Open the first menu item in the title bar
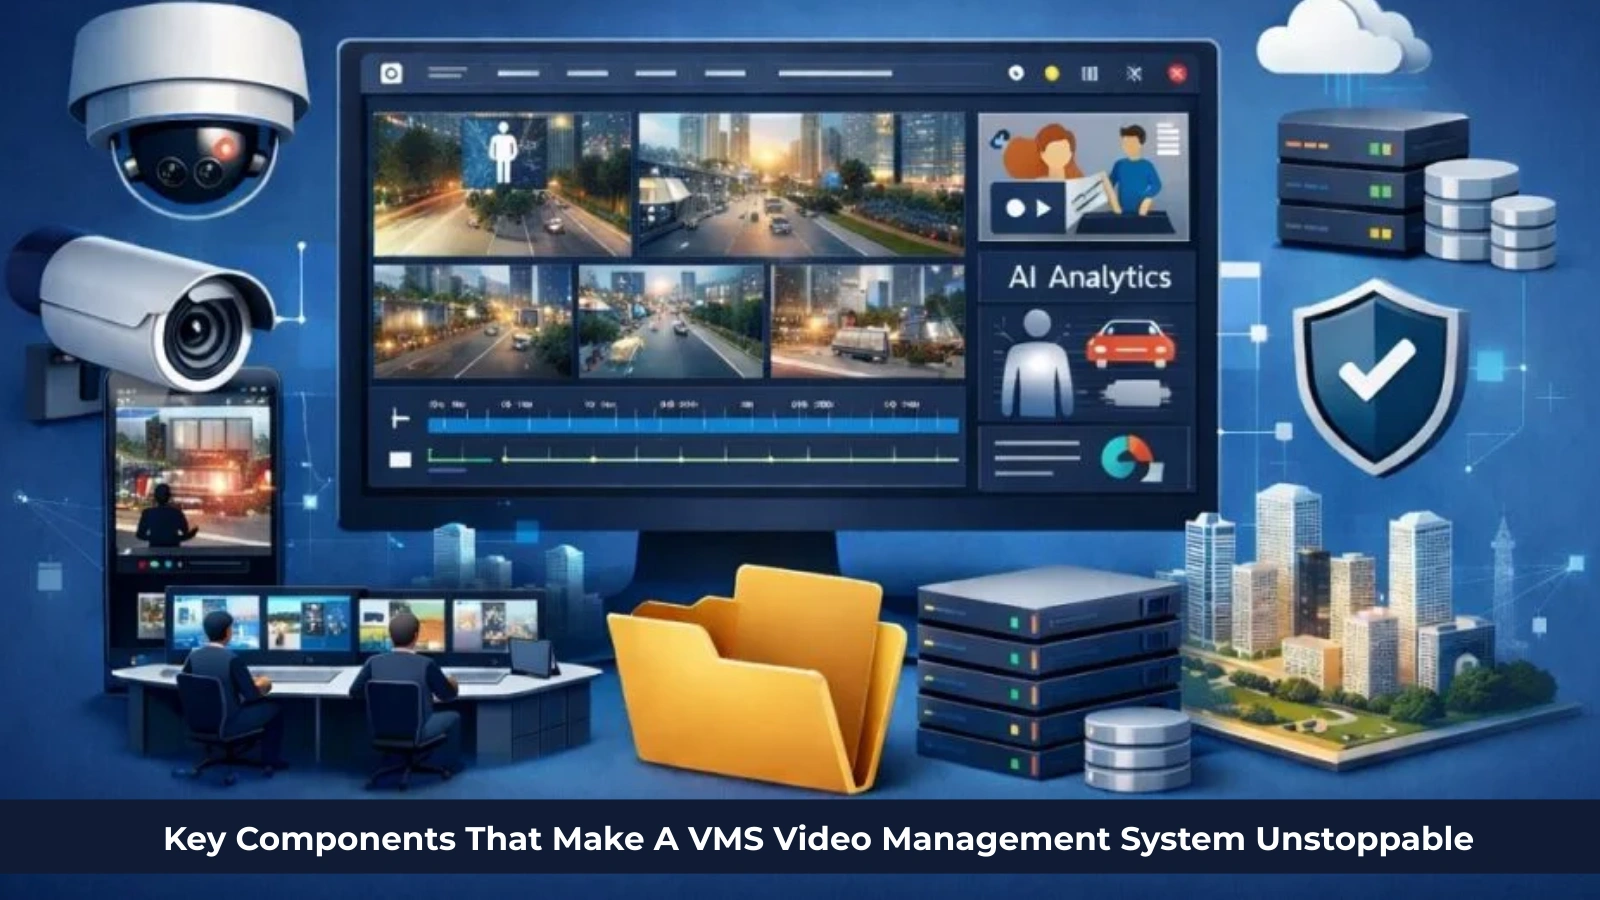The image size is (1600, 900). point(448,73)
